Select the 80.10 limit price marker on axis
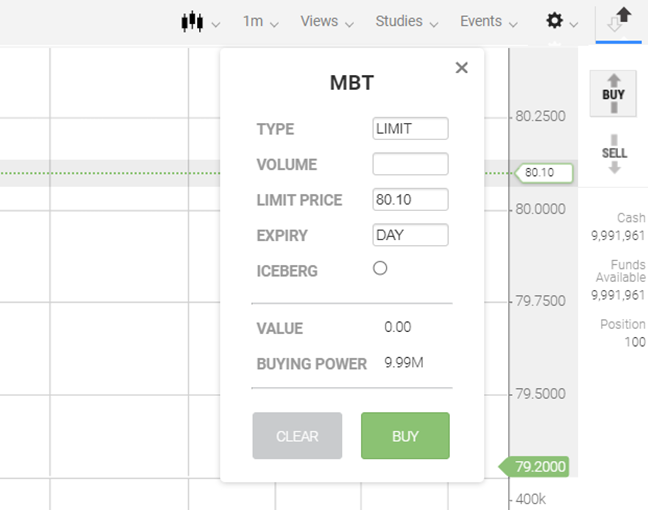Screen dimensions: 648x510 [541, 173]
